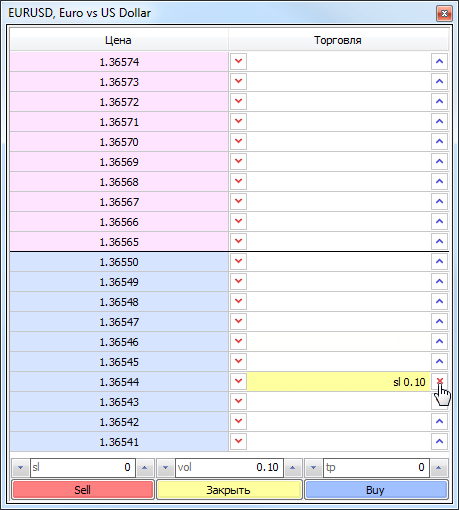Click red down arrow at 1.36550
This screenshot has width=459, height=510.
click(x=238, y=261)
